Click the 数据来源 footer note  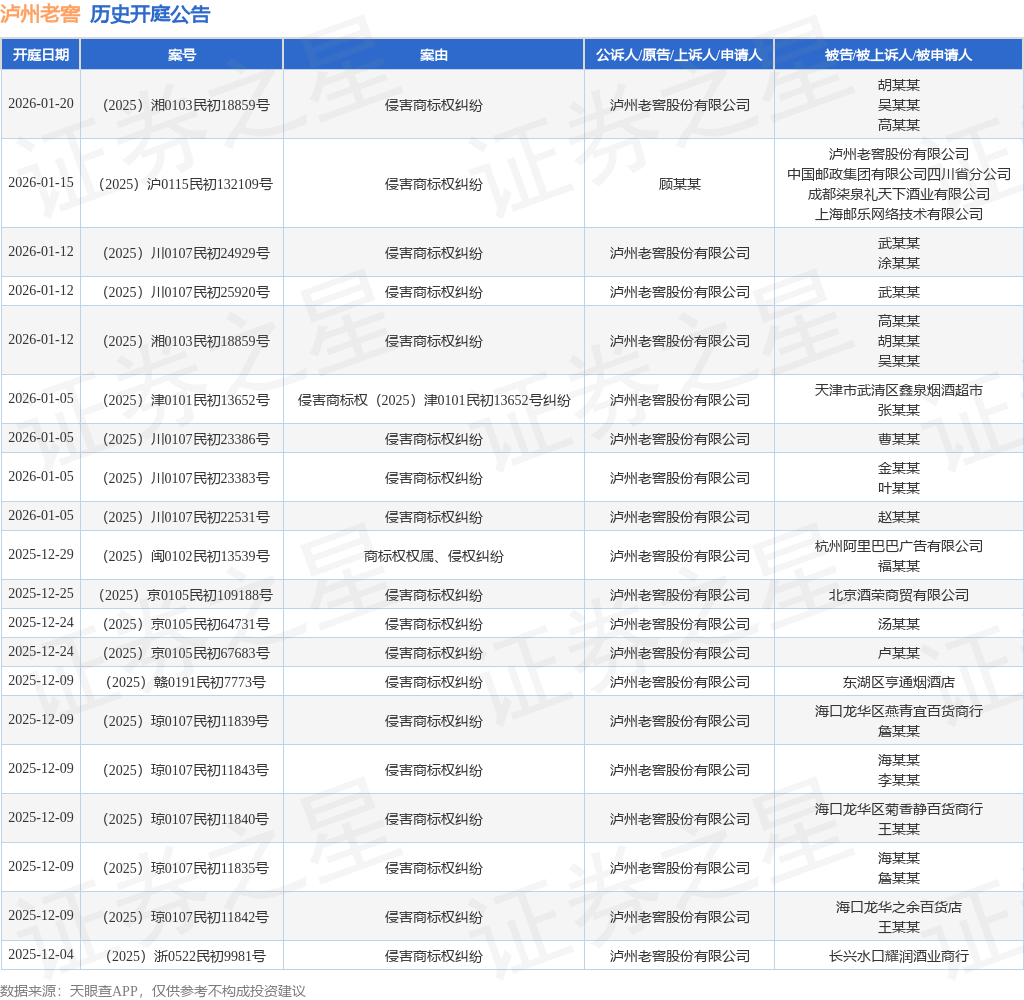click(x=153, y=991)
